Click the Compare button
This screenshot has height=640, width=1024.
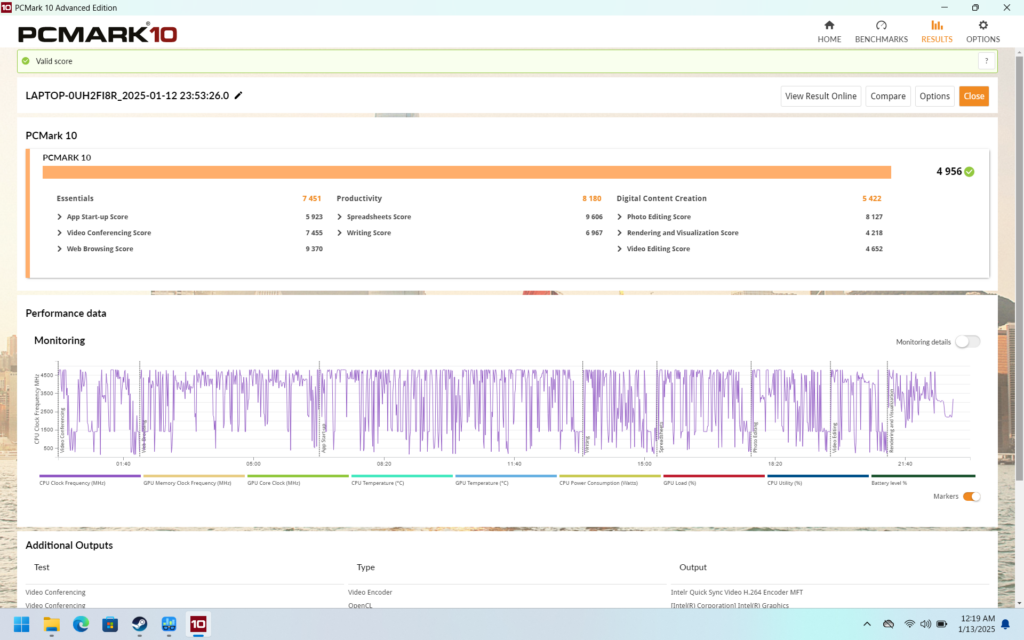pyautogui.click(x=888, y=96)
